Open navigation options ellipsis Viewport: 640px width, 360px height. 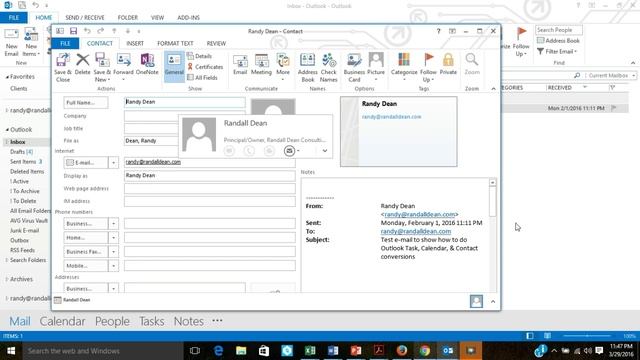pyautogui.click(x=217, y=321)
